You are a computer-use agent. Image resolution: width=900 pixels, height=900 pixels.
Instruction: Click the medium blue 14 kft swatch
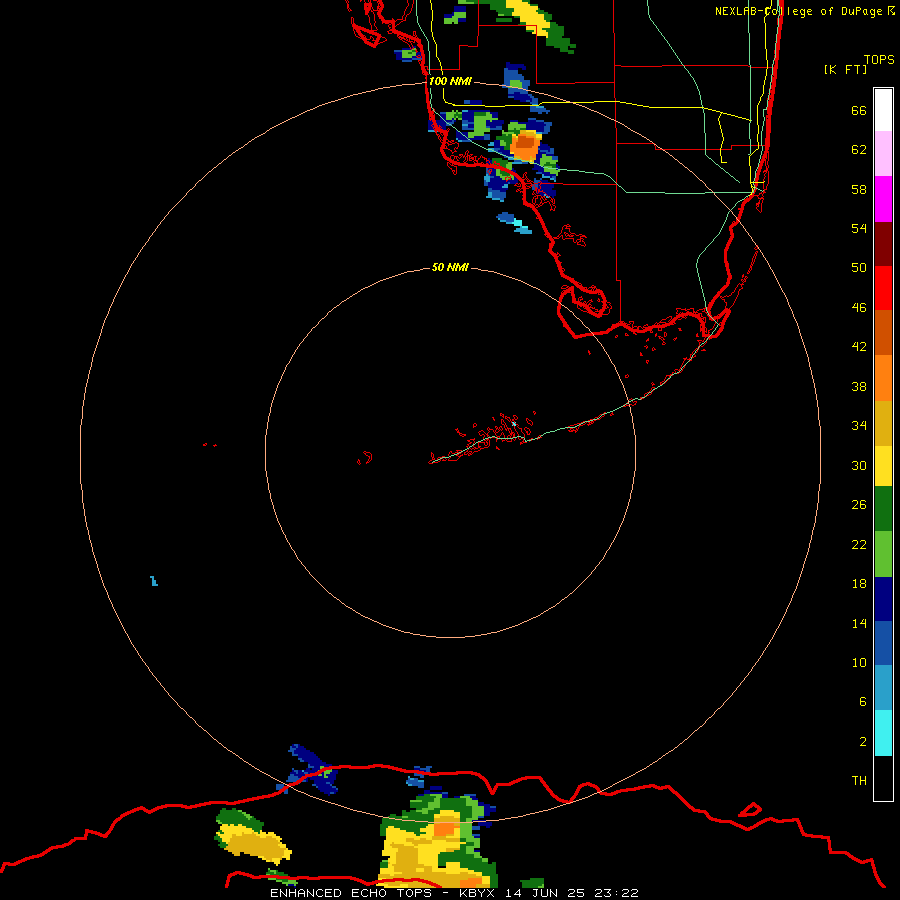click(x=883, y=643)
